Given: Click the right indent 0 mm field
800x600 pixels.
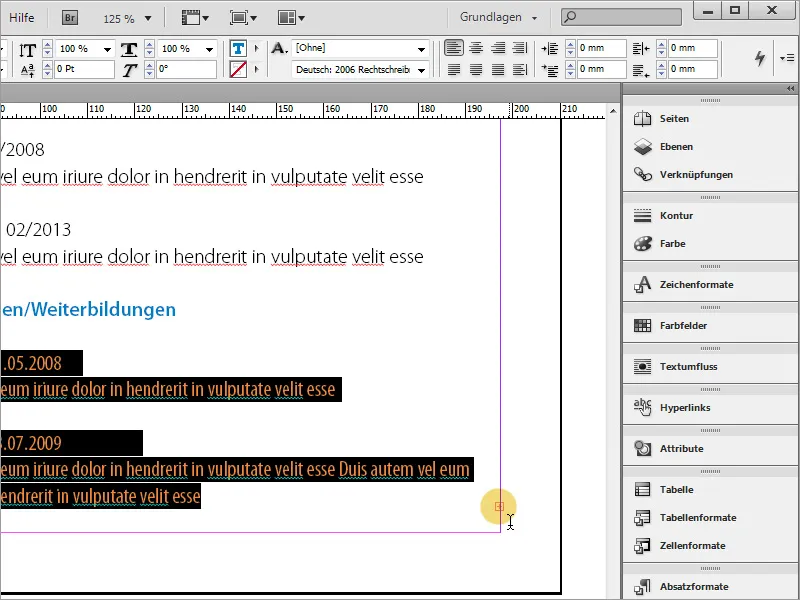Looking at the screenshot, I should [x=693, y=48].
